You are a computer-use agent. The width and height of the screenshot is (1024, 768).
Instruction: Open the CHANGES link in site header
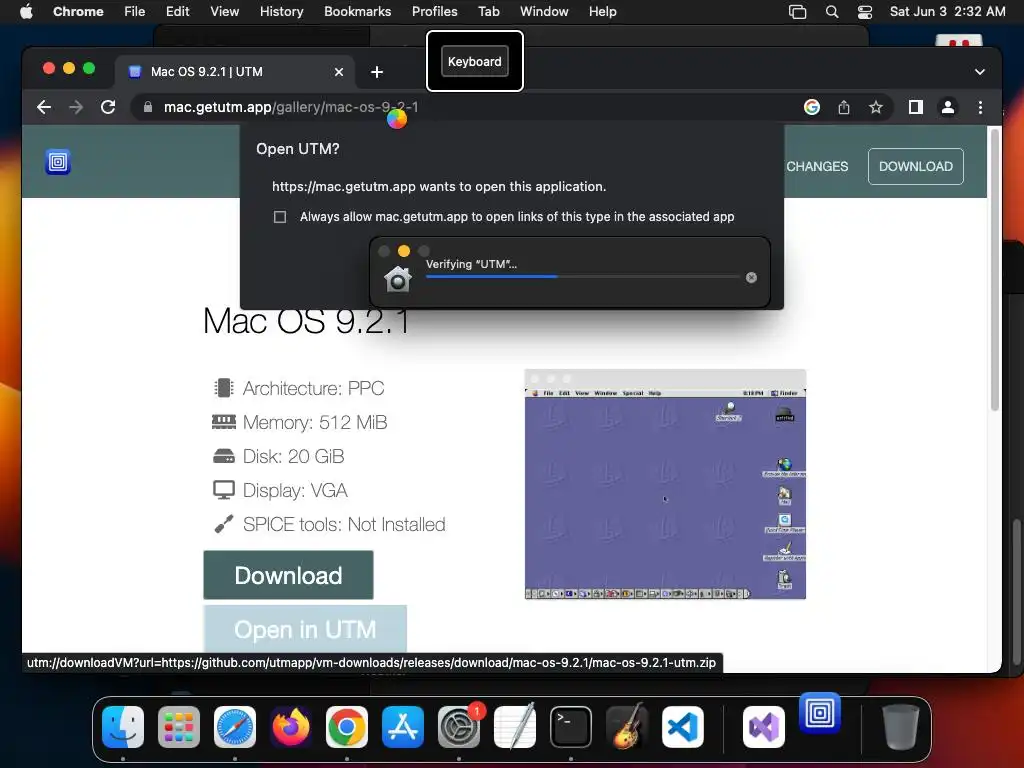[x=817, y=167]
